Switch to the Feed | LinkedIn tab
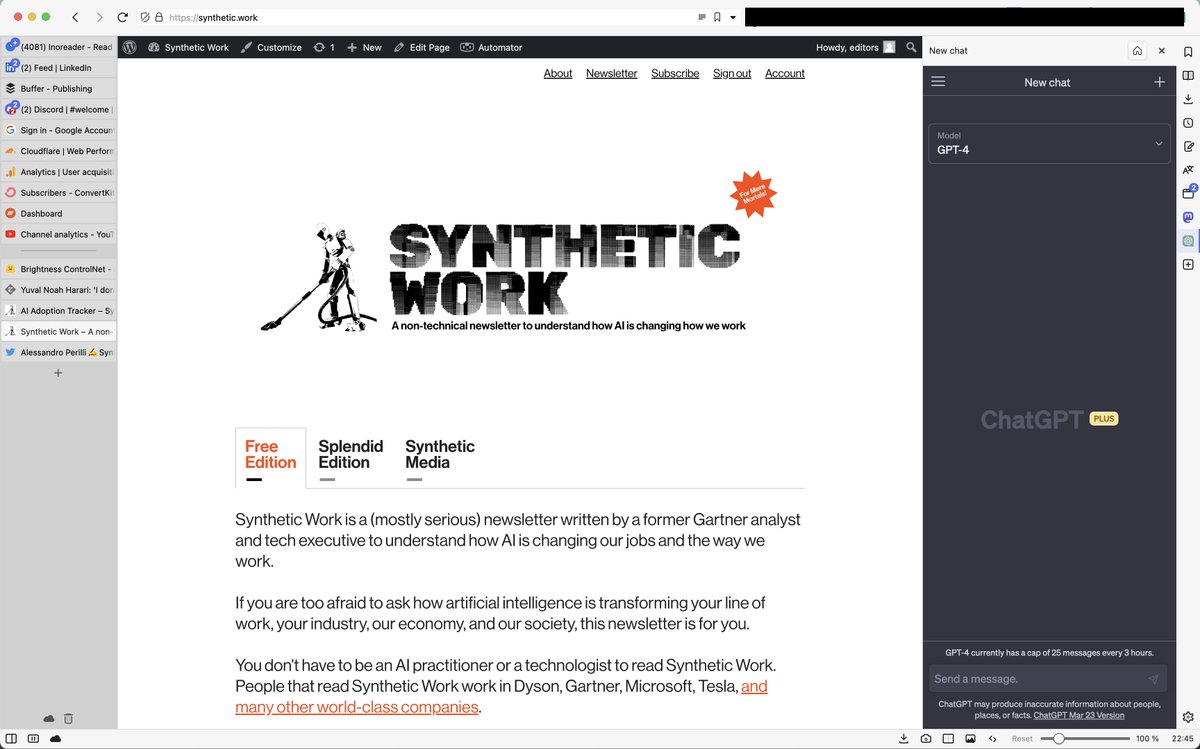This screenshot has width=1200, height=749. 59,67
